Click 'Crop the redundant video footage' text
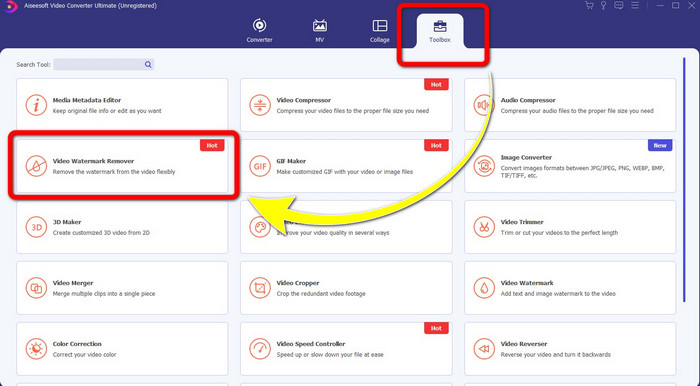The width and height of the screenshot is (700, 386). coord(321,294)
